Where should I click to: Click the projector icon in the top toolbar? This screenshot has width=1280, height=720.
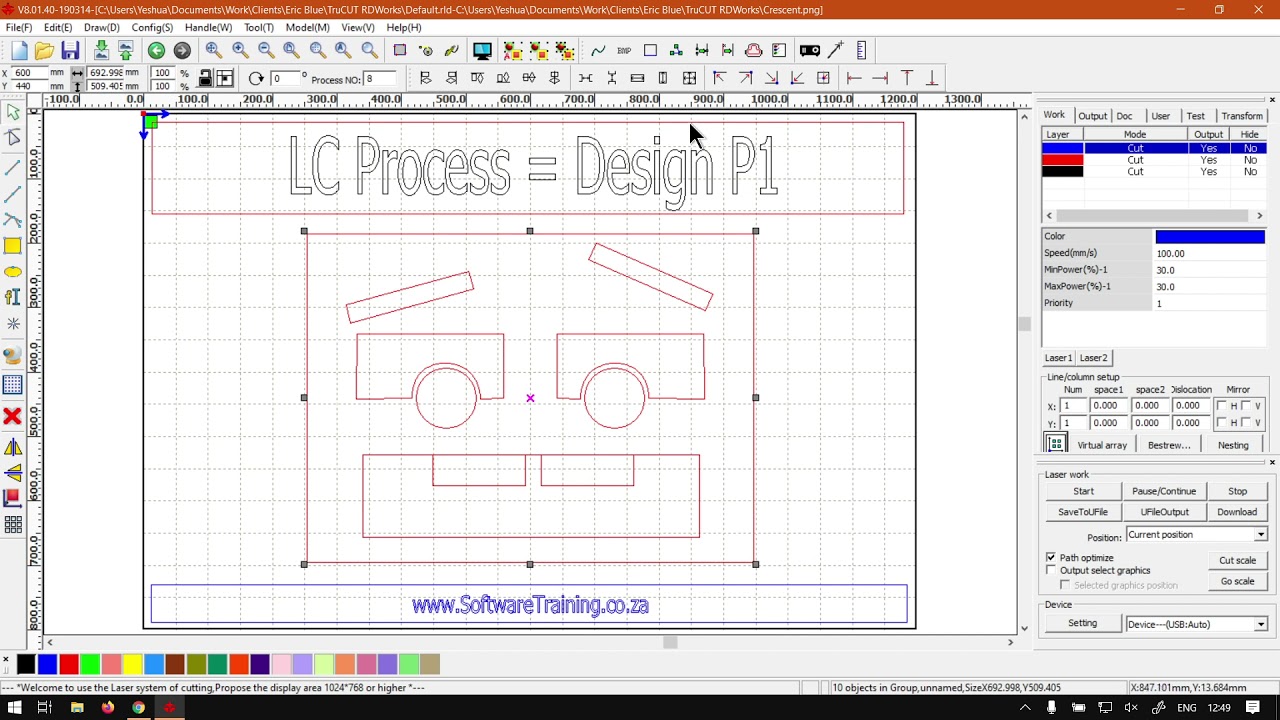[x=810, y=51]
